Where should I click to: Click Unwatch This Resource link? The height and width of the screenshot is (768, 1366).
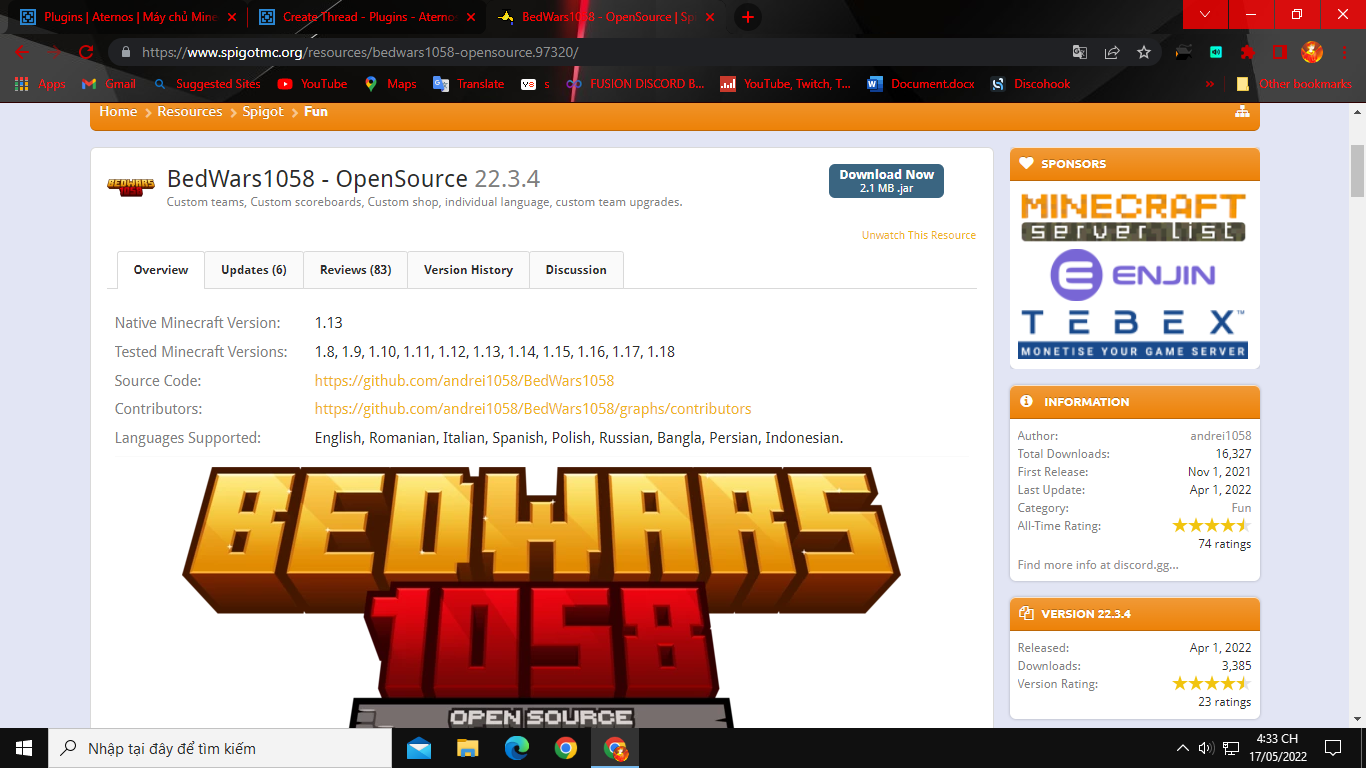tap(919, 235)
